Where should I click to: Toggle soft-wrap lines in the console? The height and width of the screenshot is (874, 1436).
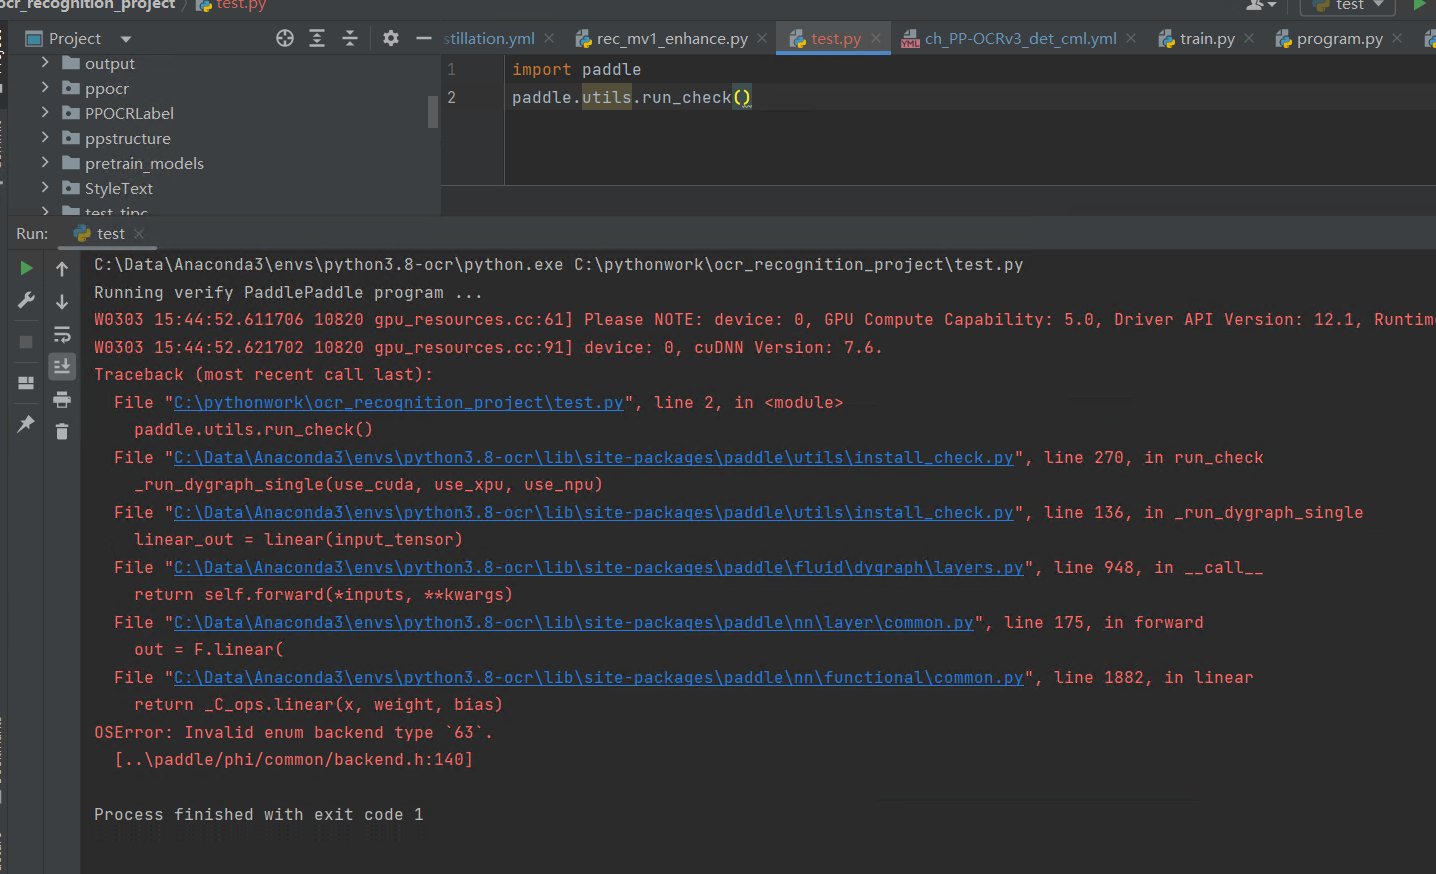coord(62,335)
